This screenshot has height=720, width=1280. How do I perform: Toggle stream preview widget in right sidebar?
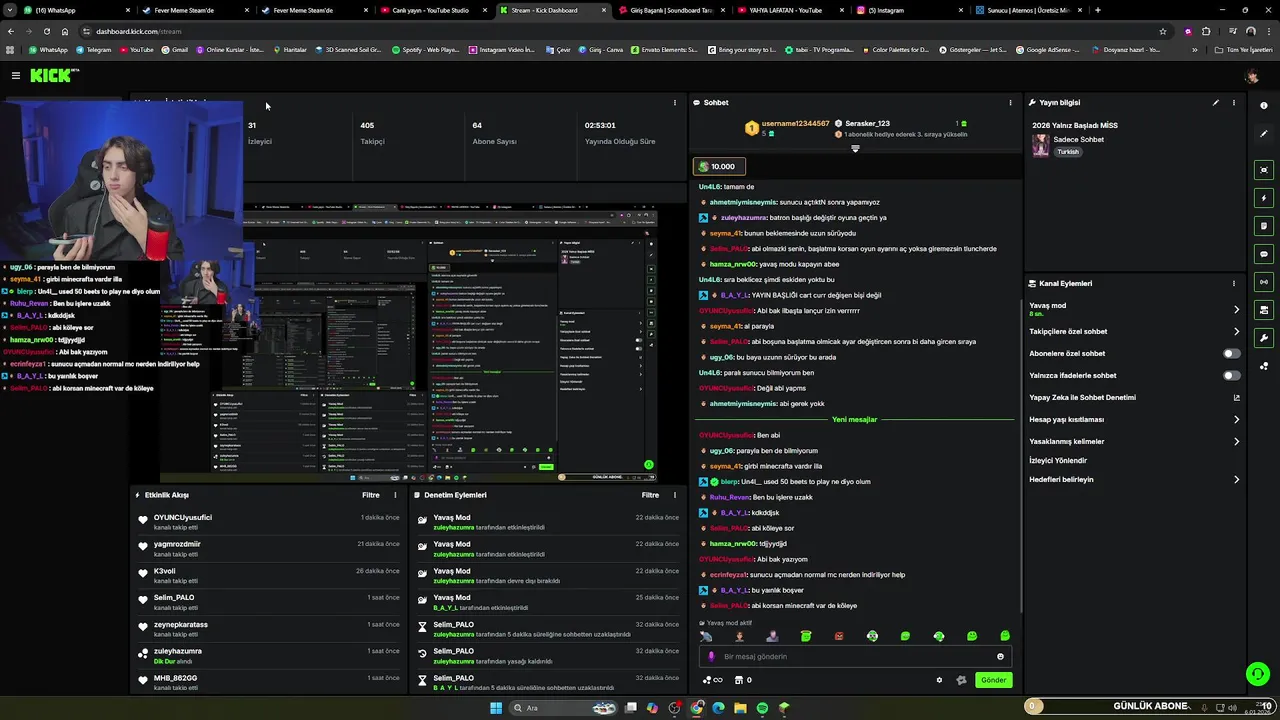[1264, 170]
